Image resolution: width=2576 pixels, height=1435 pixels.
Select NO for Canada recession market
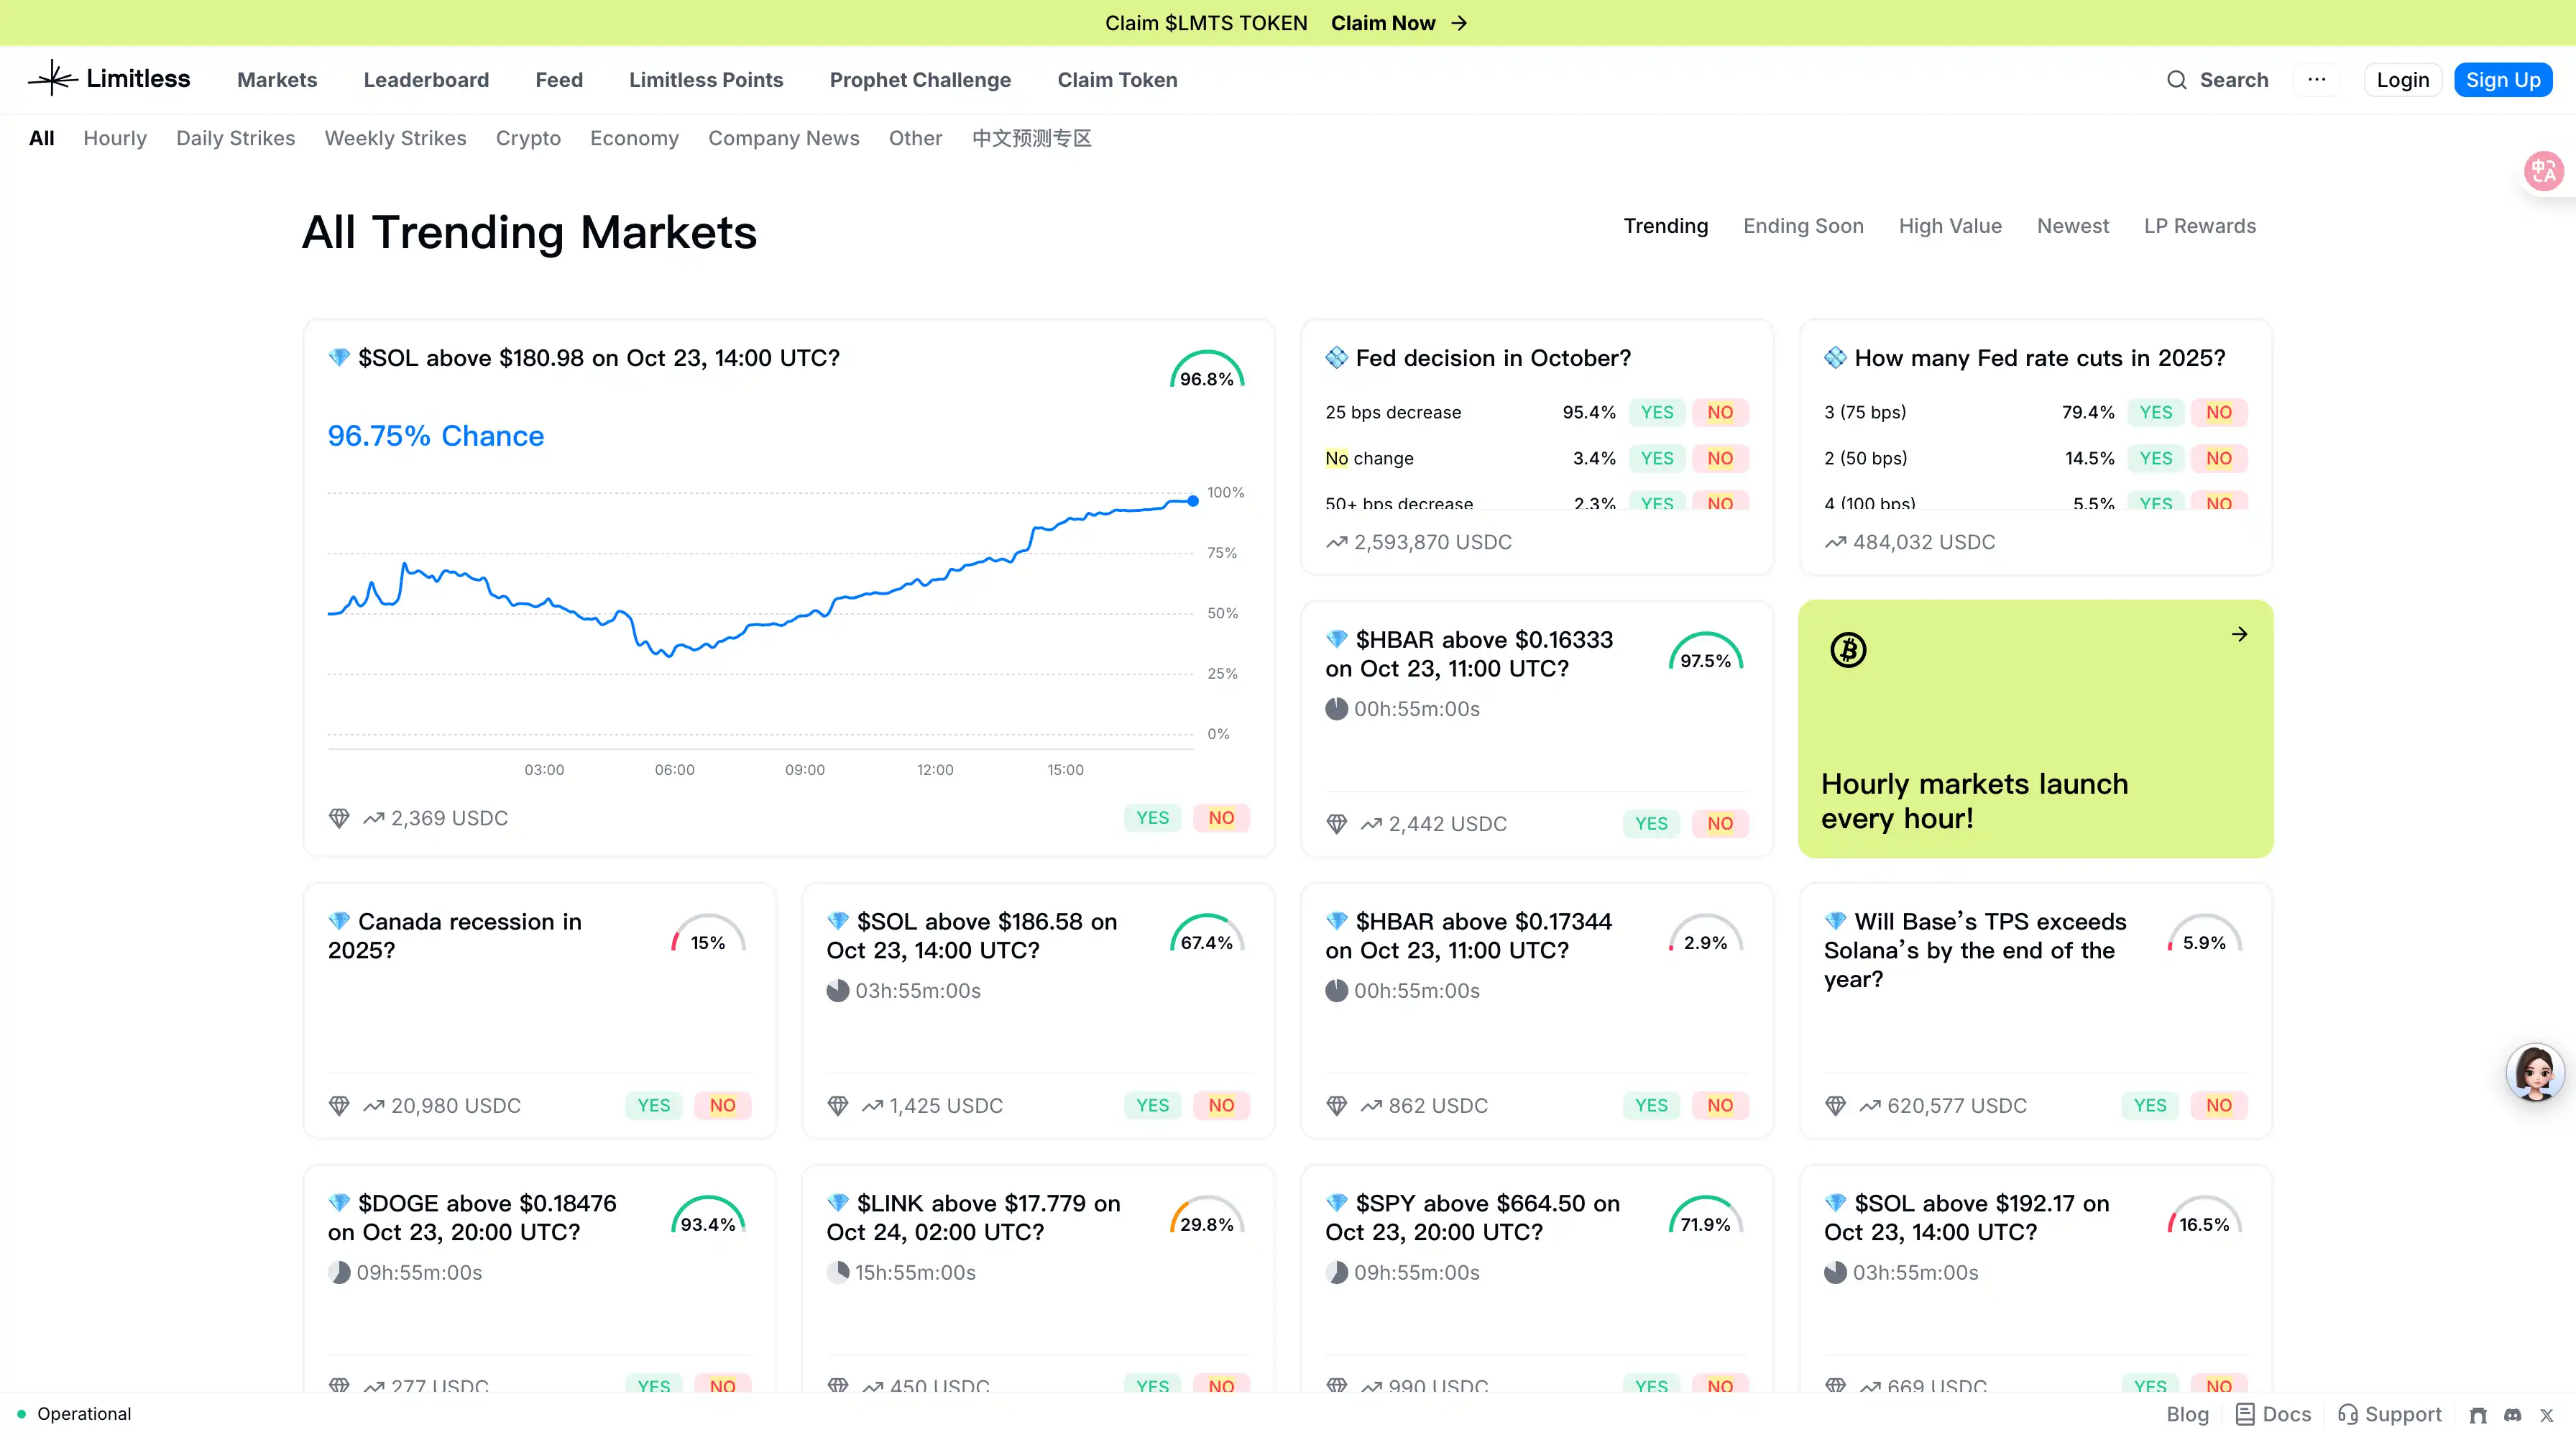(722, 1105)
